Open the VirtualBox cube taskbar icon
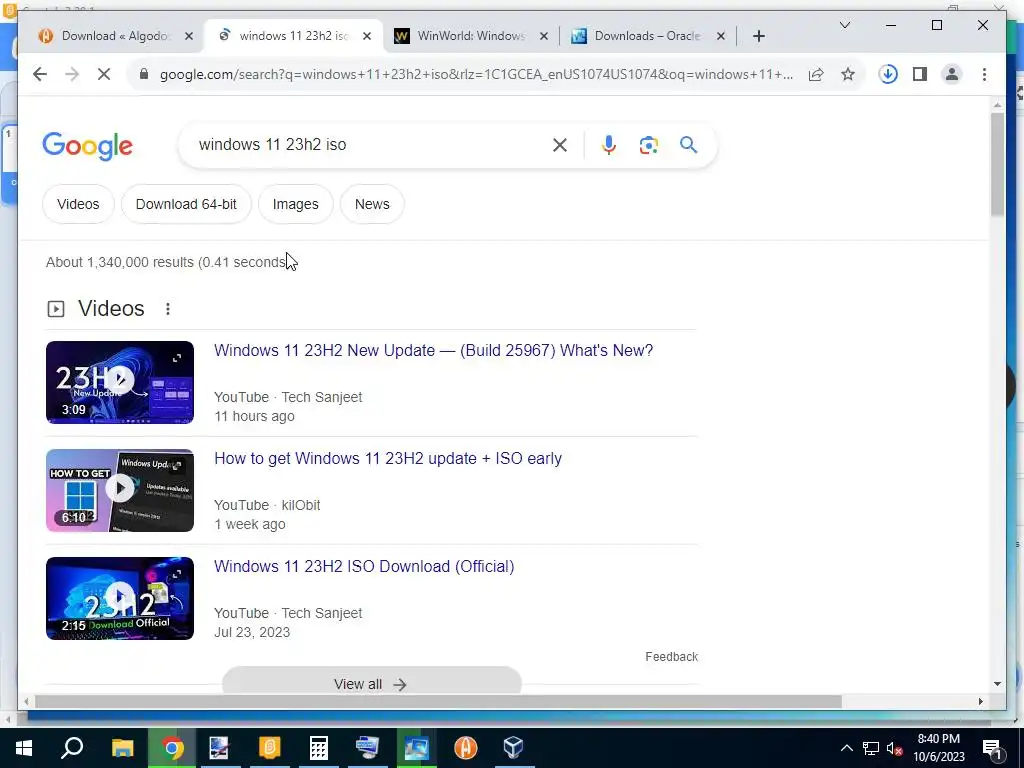The height and width of the screenshot is (768, 1024). 514,748
